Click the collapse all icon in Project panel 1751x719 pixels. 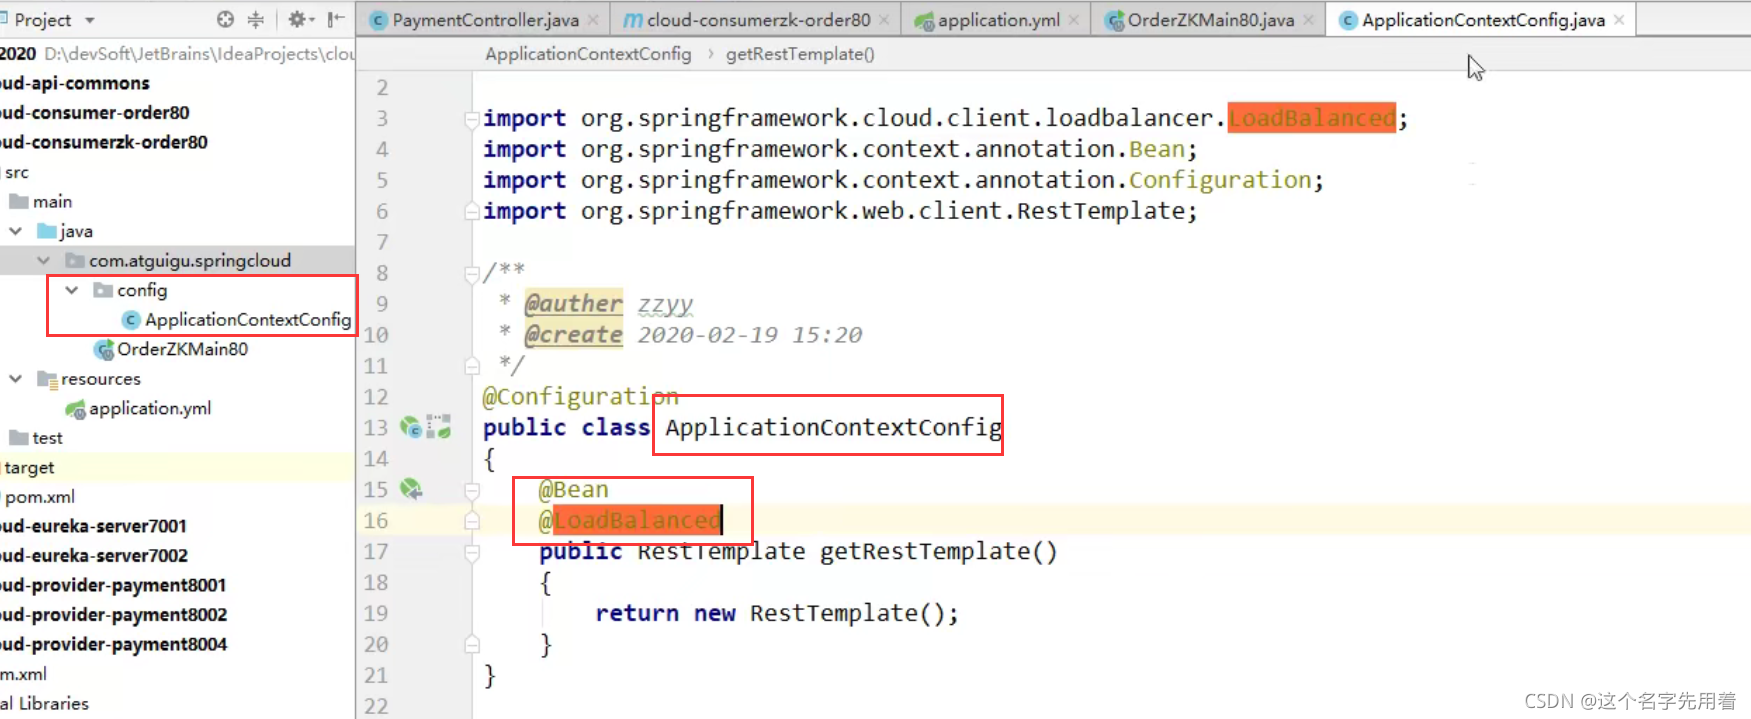pos(256,19)
